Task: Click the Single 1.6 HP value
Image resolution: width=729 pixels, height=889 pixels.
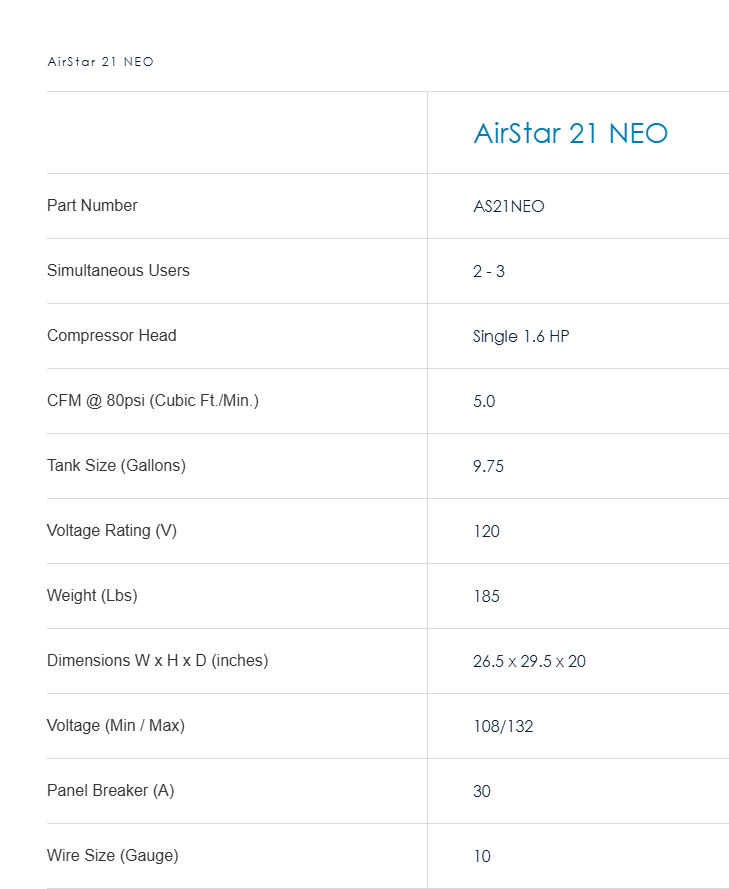Action: coord(520,336)
